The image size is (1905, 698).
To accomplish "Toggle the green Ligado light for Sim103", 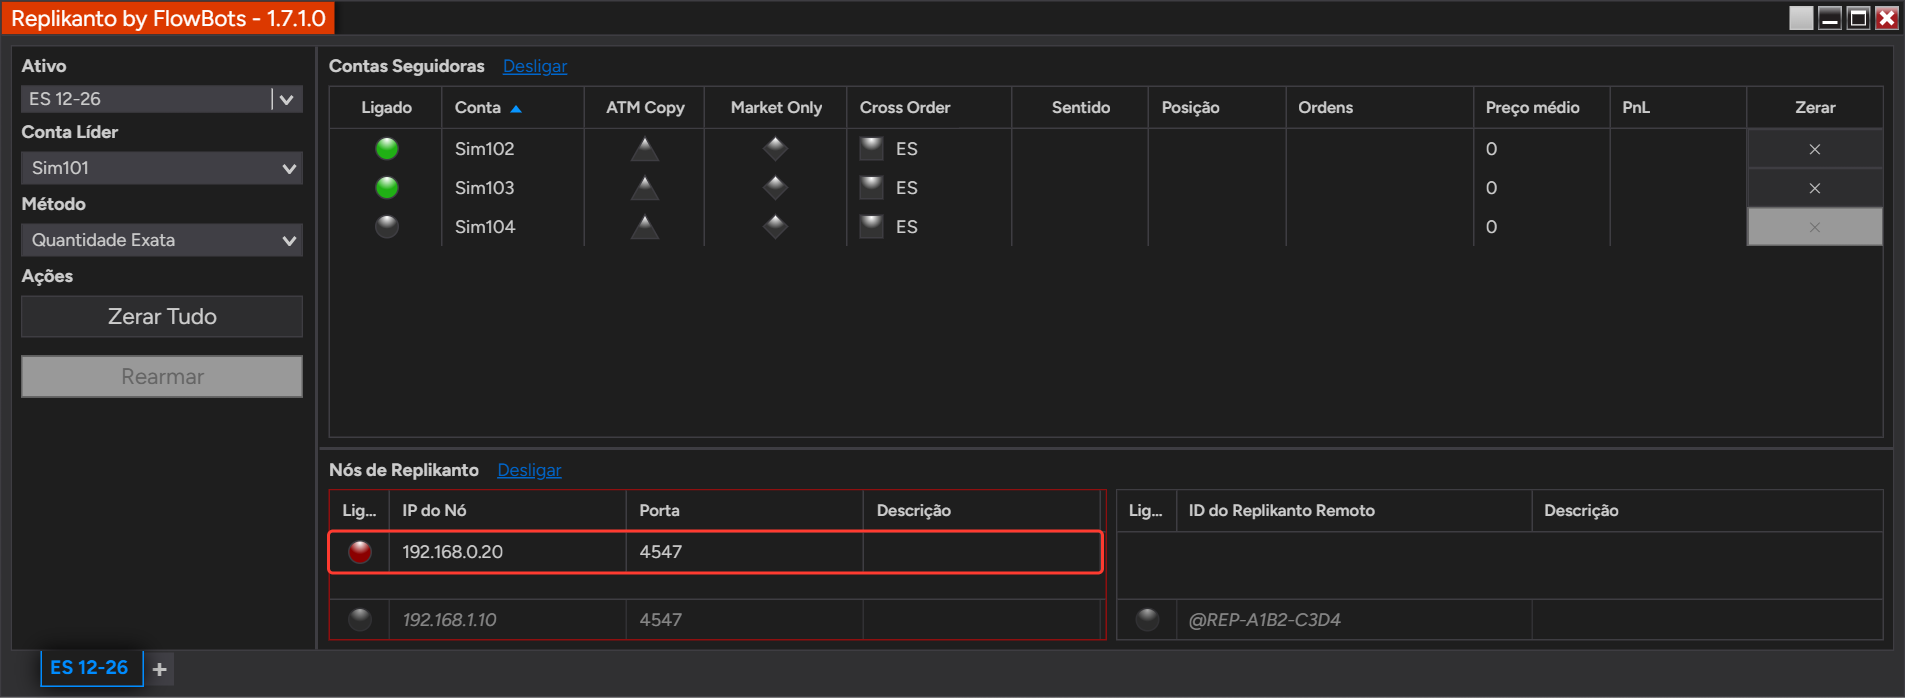I will tap(386, 188).
